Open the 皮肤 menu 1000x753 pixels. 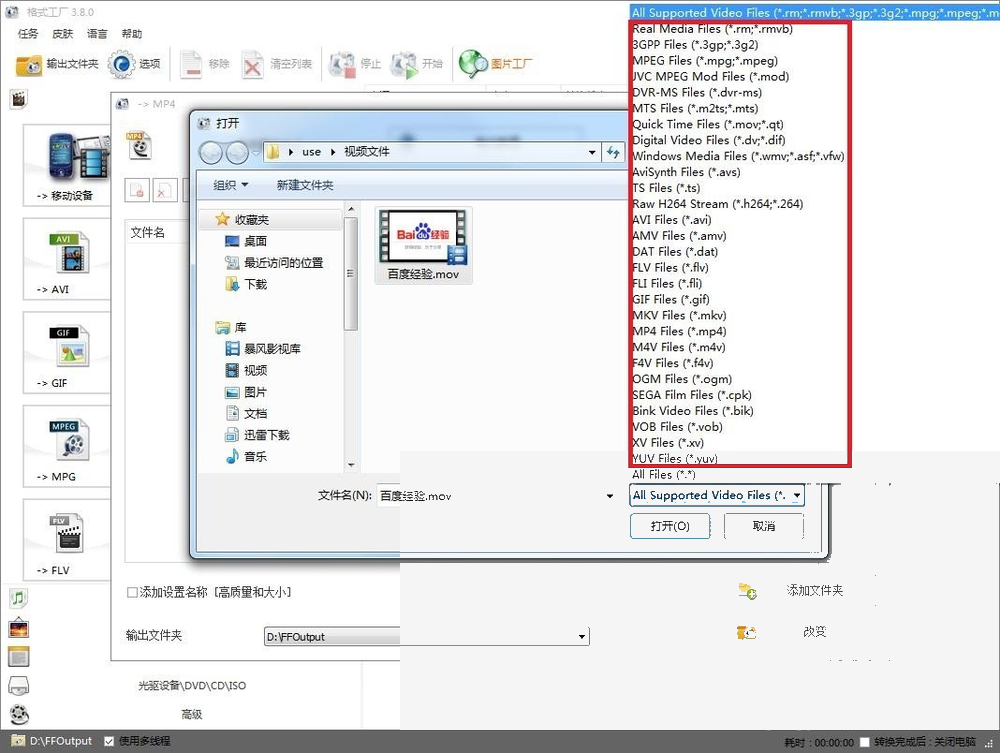point(62,33)
